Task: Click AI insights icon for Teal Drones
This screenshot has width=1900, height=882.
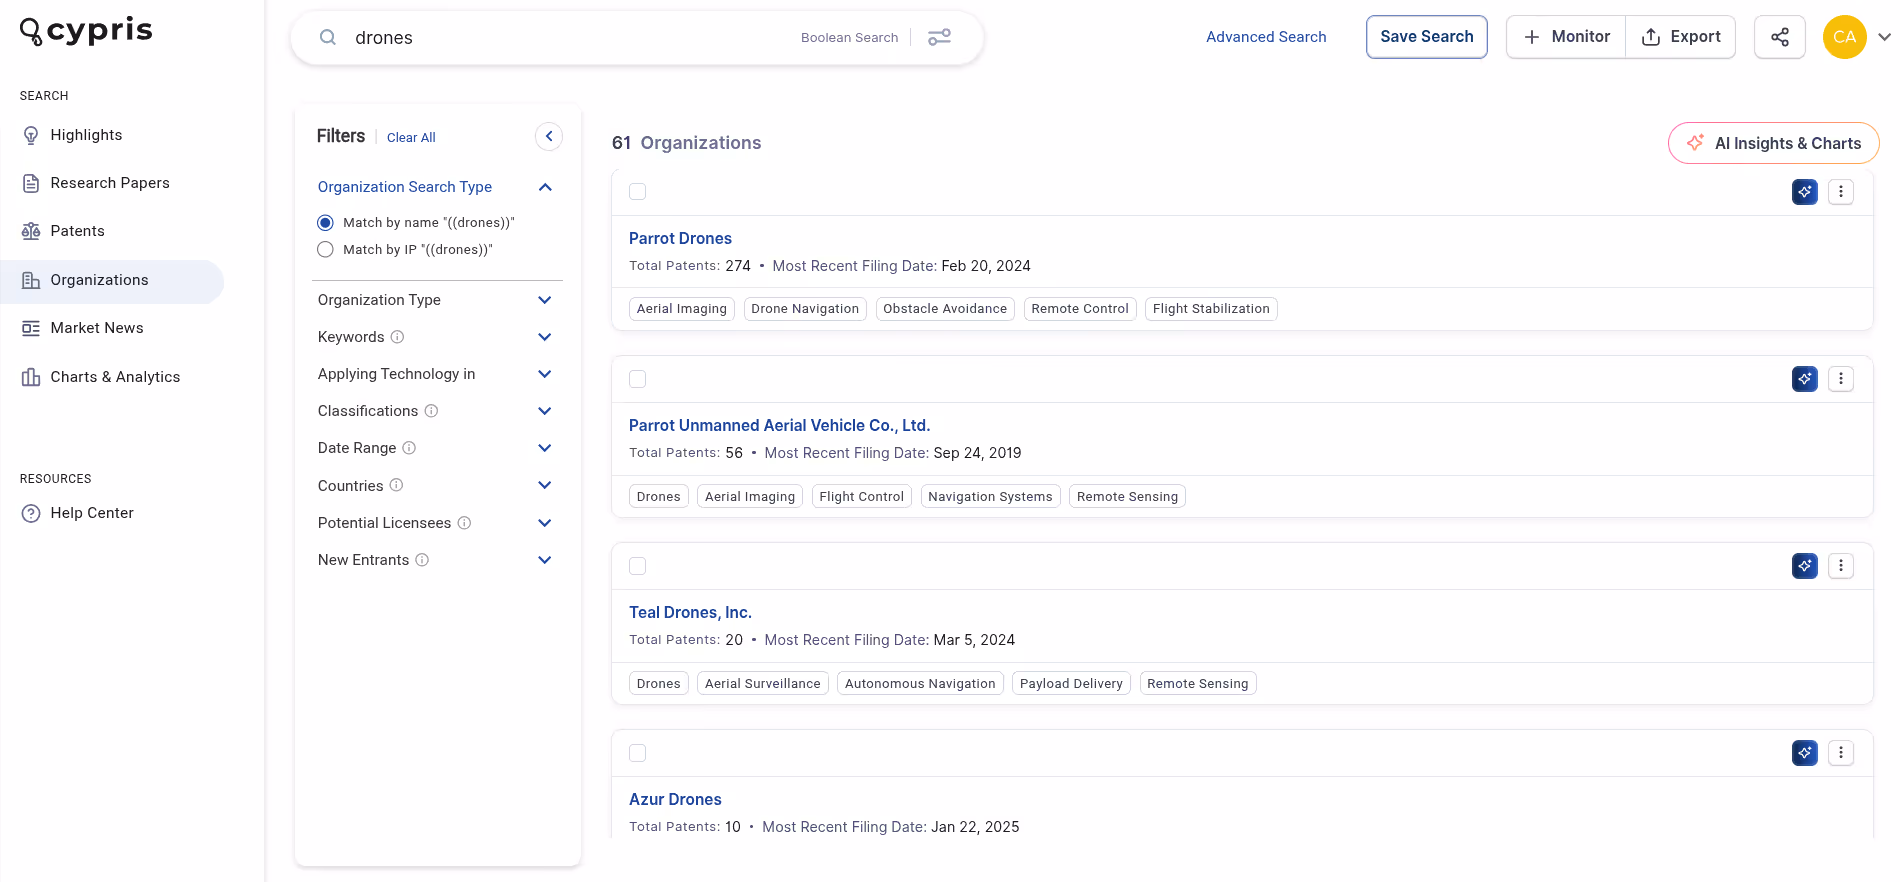Action: 1805,566
